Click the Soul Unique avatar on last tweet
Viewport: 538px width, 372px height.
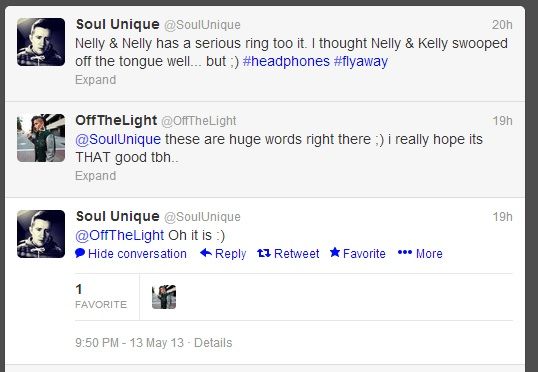pyautogui.click(x=41, y=234)
